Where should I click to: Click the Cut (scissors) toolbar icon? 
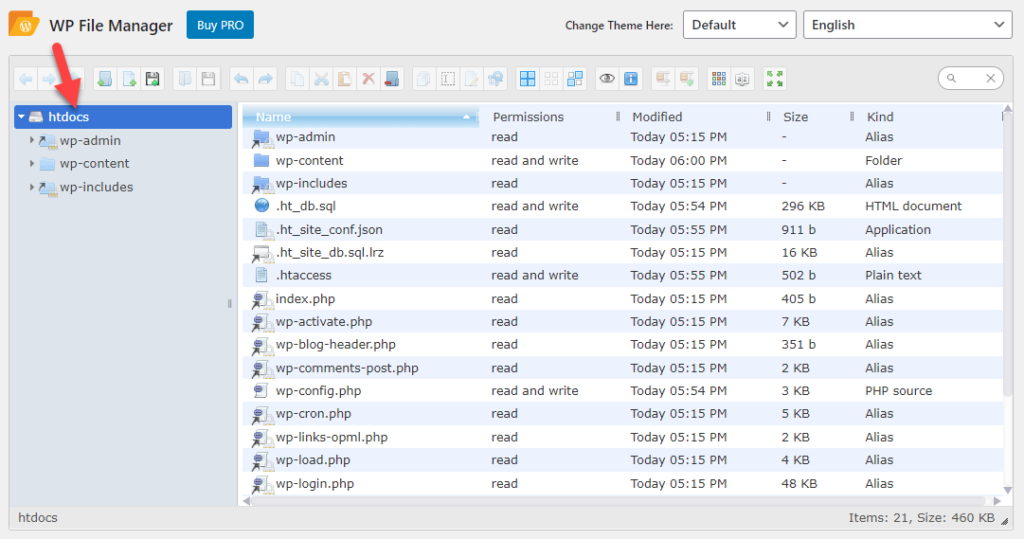[x=321, y=79]
